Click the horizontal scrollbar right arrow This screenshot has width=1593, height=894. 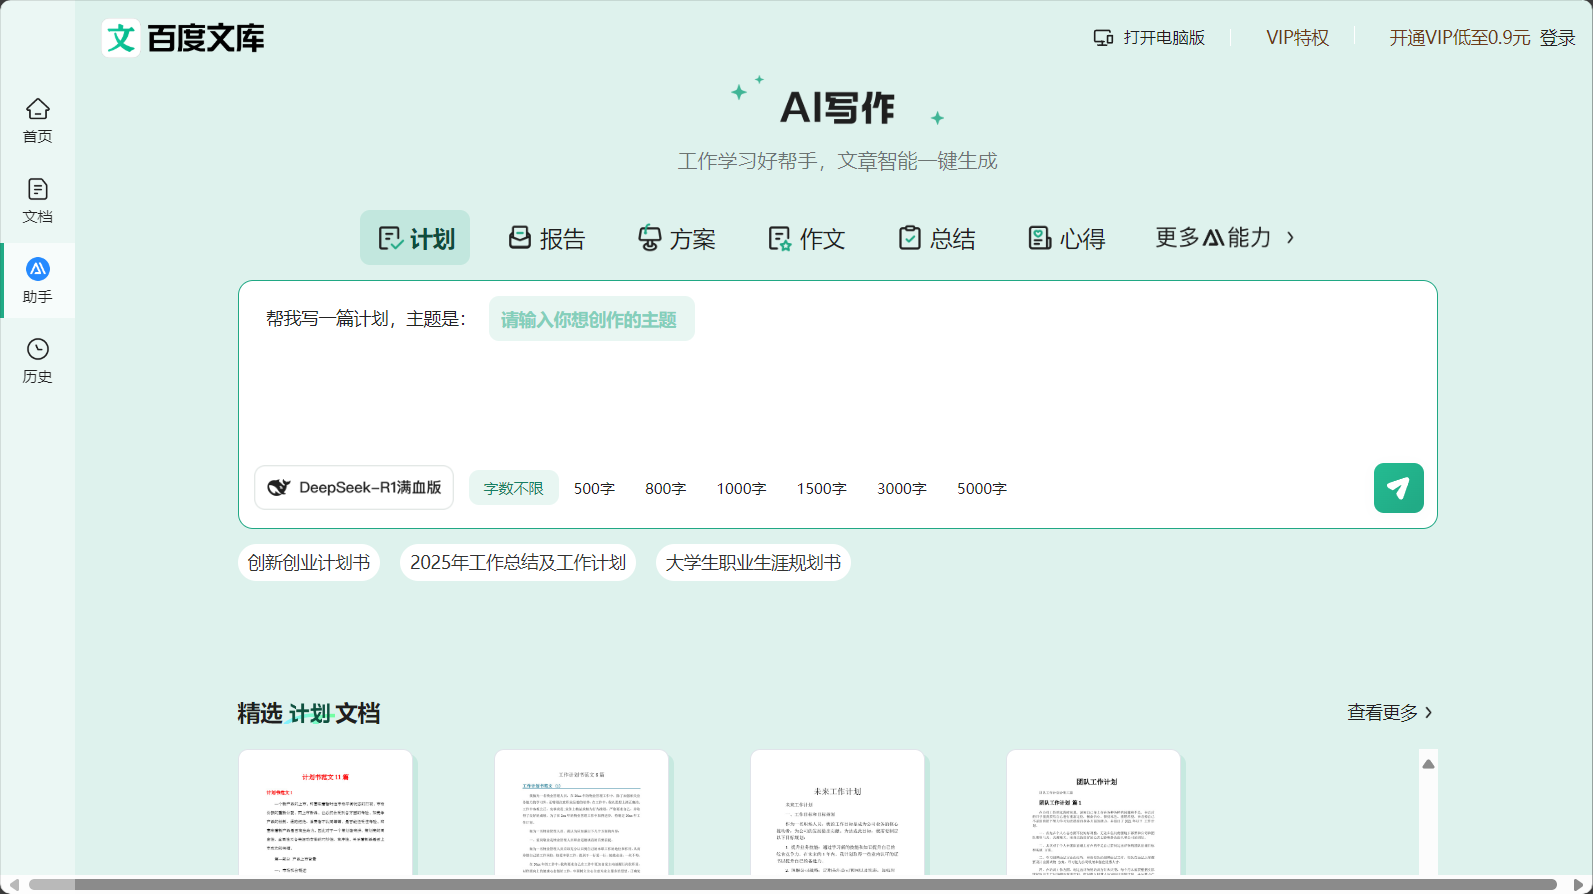click(x=1579, y=884)
